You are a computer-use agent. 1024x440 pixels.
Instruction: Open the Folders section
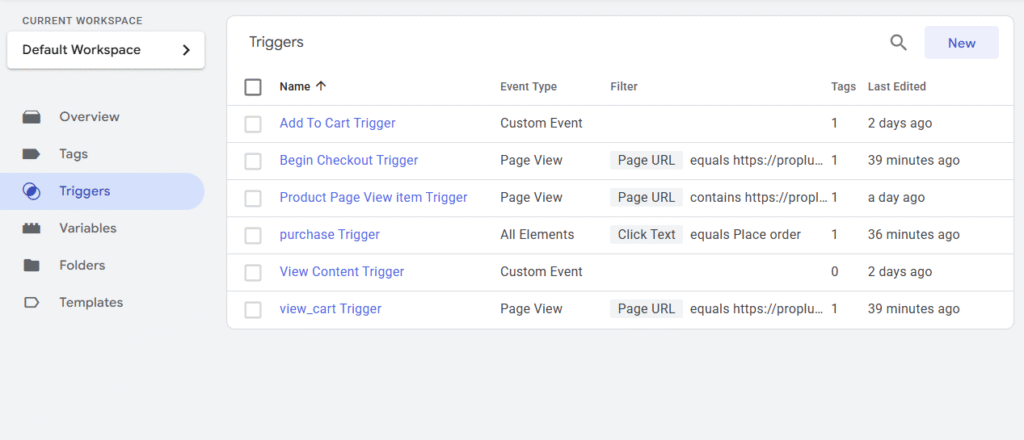[102, 266]
